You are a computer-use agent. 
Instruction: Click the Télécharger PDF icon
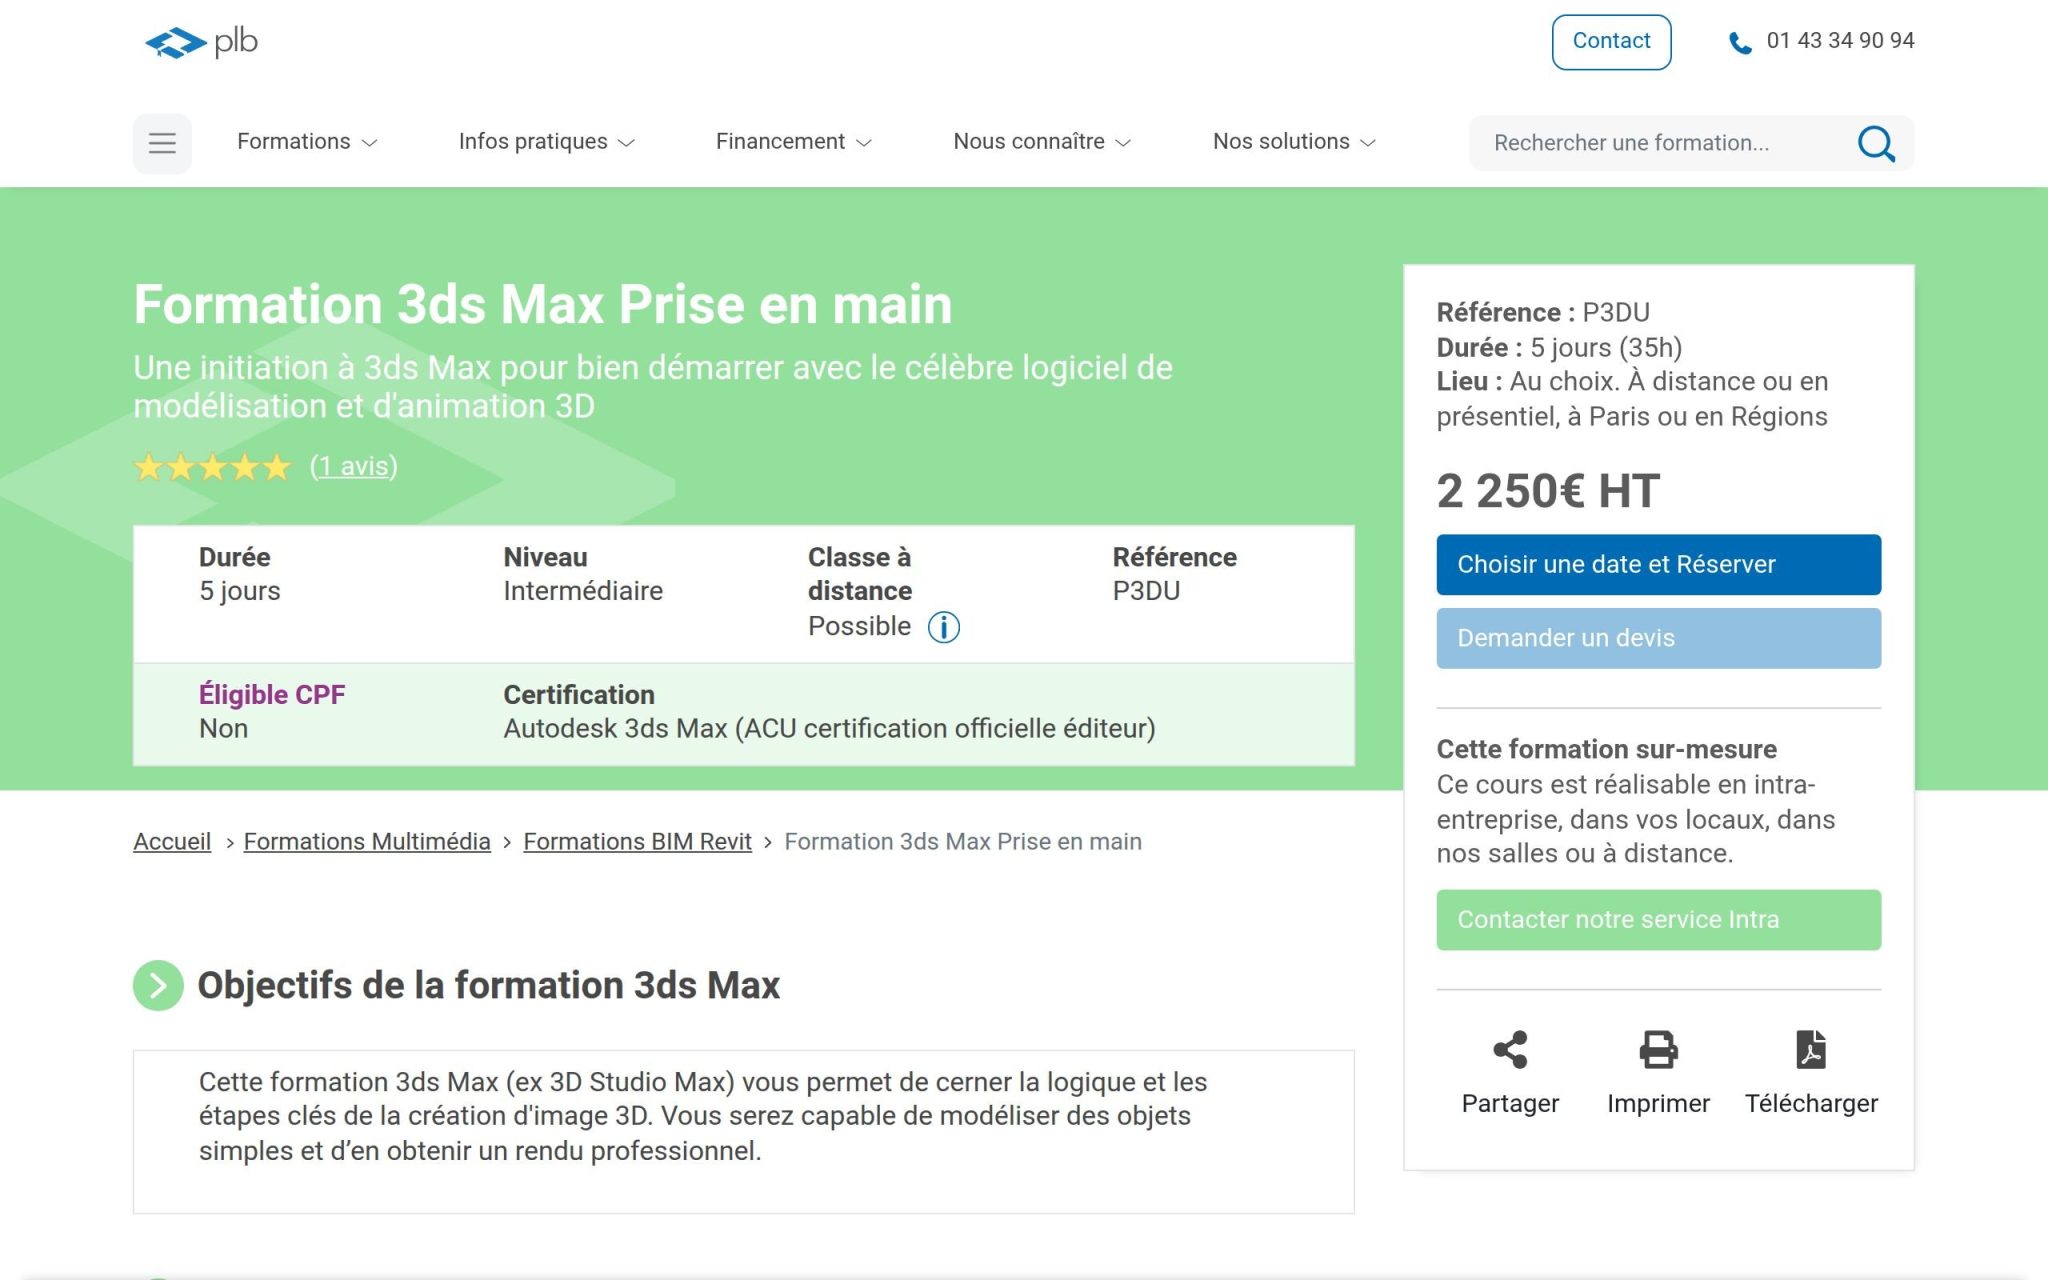pos(1811,1050)
